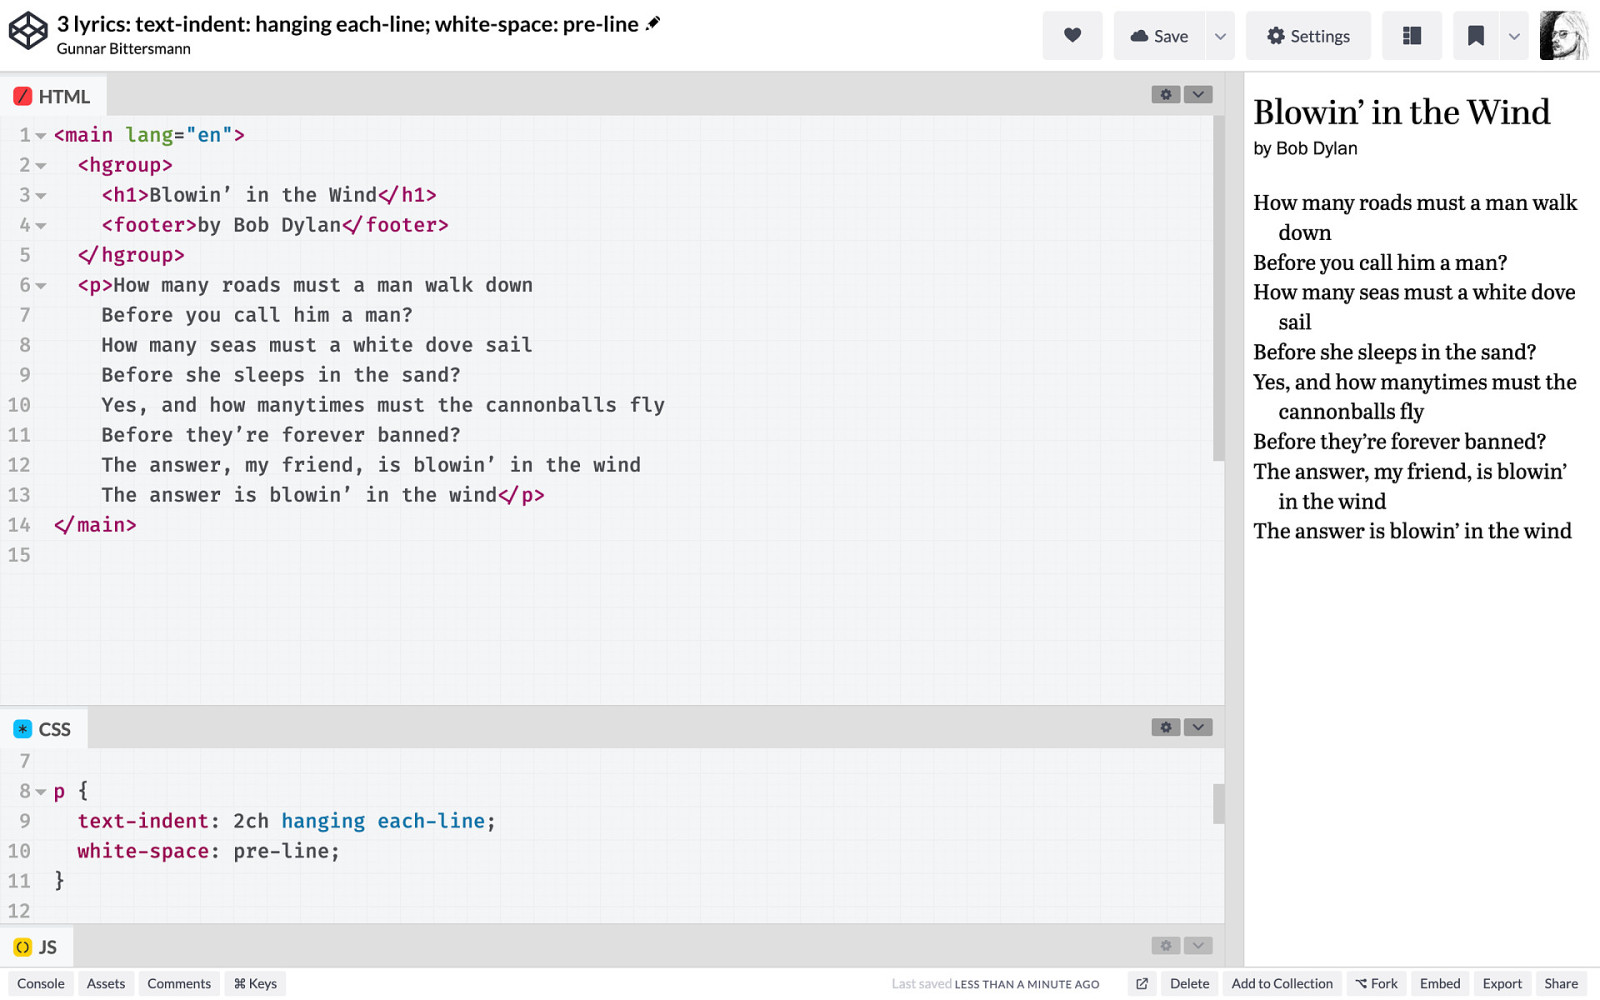The height and width of the screenshot is (1000, 1600).
Task: Click author name Gunnar Bittersmann
Action: (123, 49)
